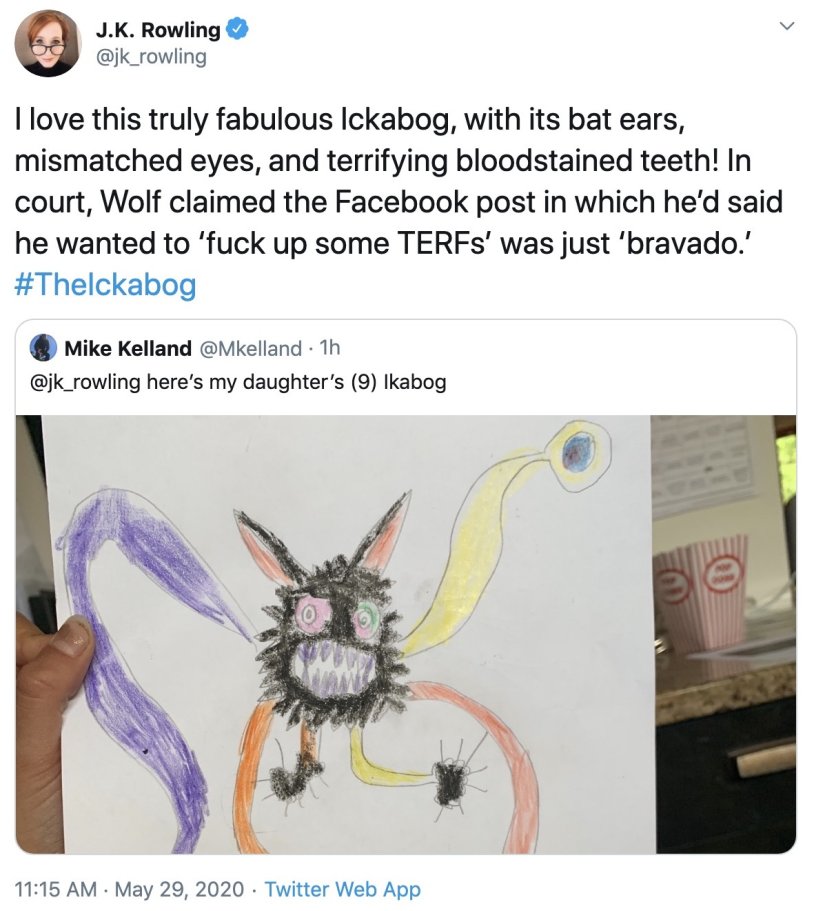Open the quoted tweet's 1h timestamp
The image size is (814, 911).
[x=330, y=348]
